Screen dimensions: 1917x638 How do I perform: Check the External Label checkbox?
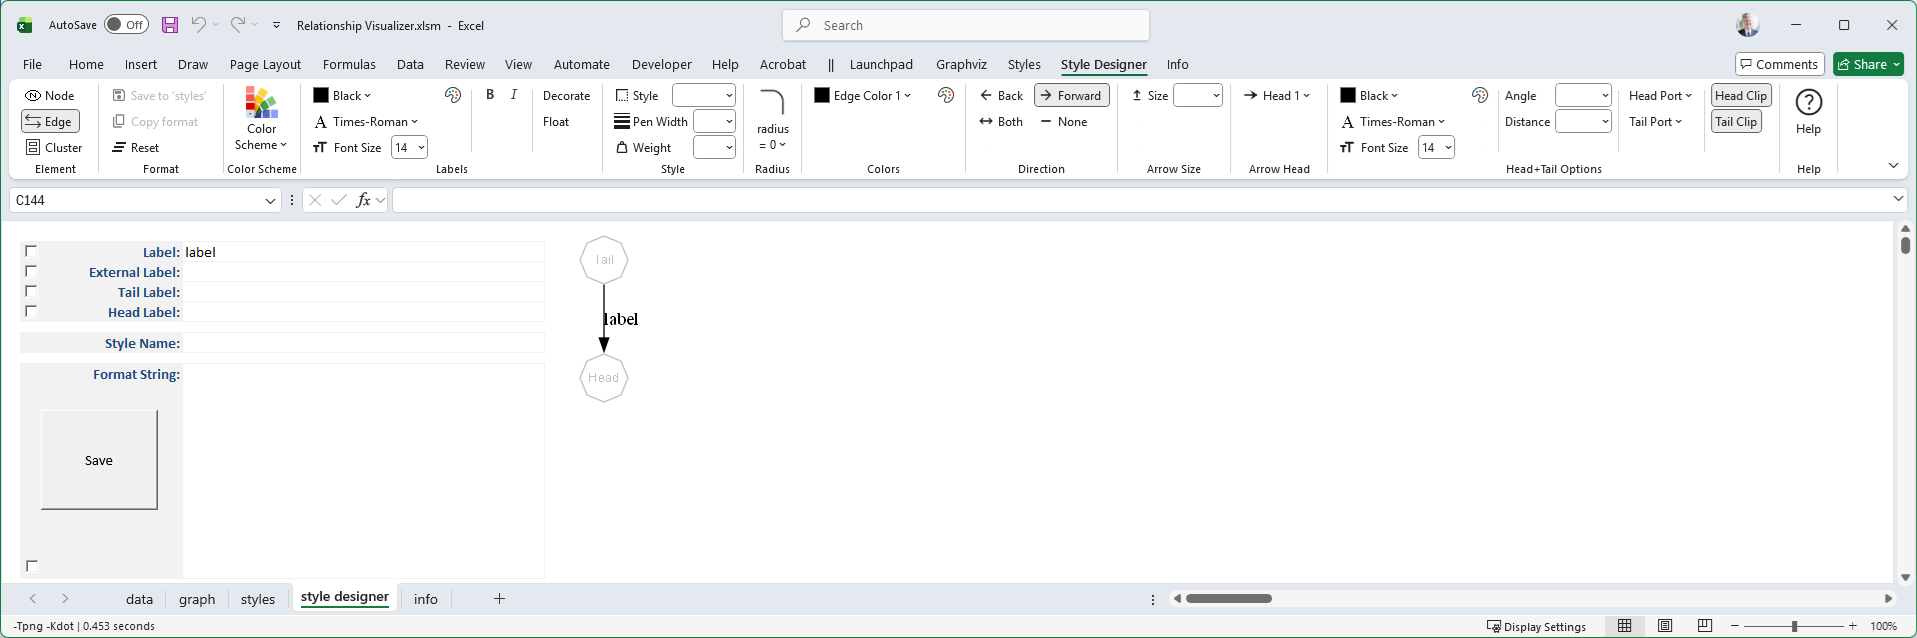click(31, 271)
